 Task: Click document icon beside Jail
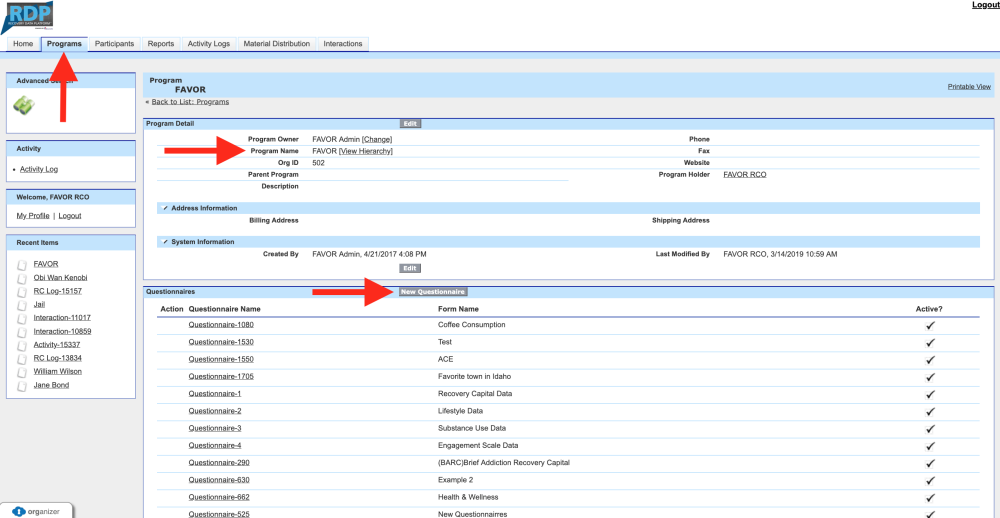tap(22, 305)
